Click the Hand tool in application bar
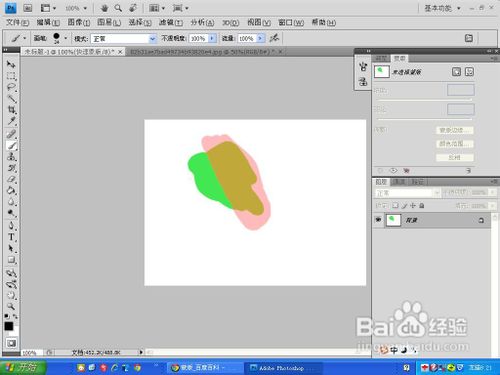The image size is (500, 375). point(104,8)
